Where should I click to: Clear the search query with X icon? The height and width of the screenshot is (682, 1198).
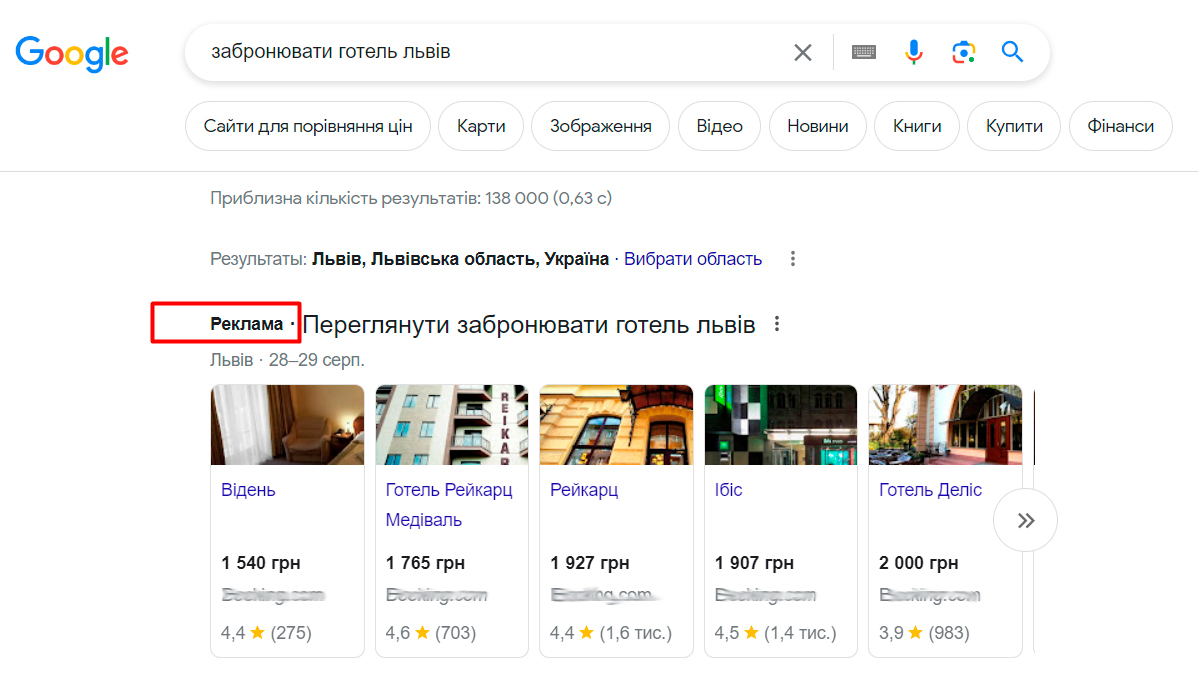(802, 52)
